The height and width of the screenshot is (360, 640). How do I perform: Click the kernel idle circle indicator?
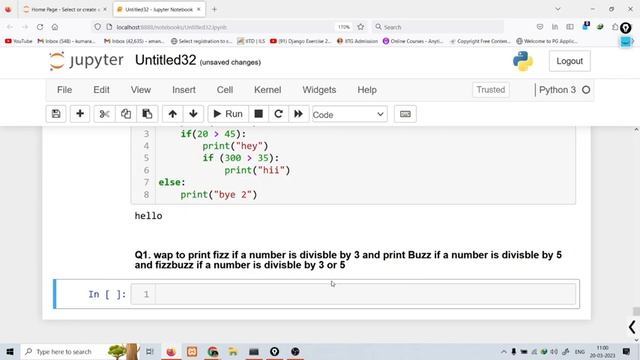point(586,90)
